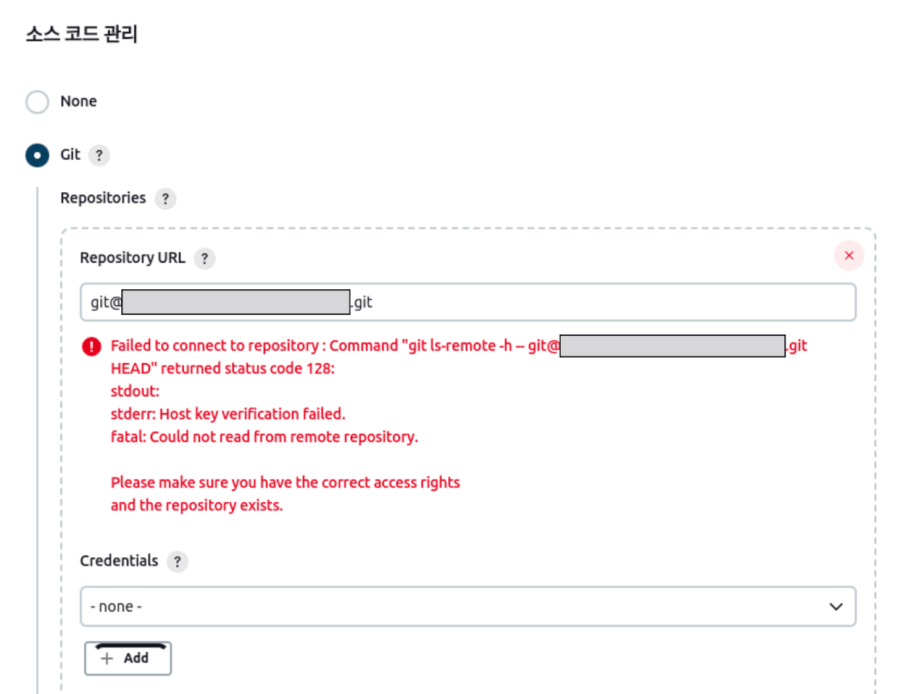Click the red X to remove this repository
Image resolution: width=900 pixels, height=694 pixels.
tap(849, 255)
